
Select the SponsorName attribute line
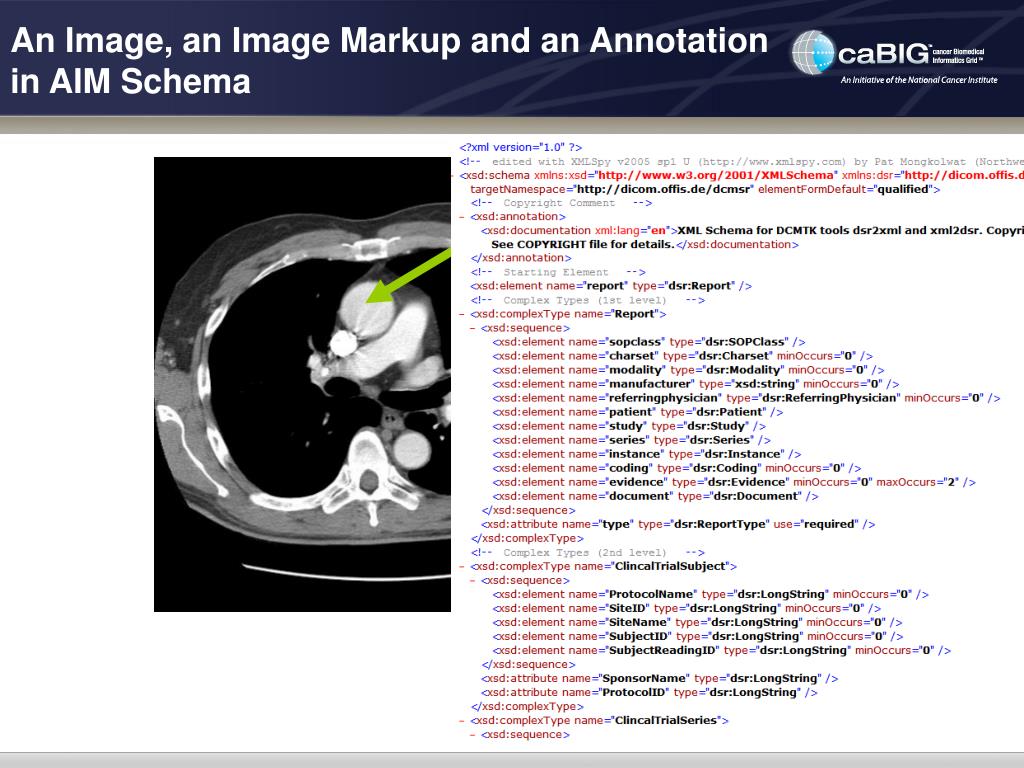[x=659, y=678]
